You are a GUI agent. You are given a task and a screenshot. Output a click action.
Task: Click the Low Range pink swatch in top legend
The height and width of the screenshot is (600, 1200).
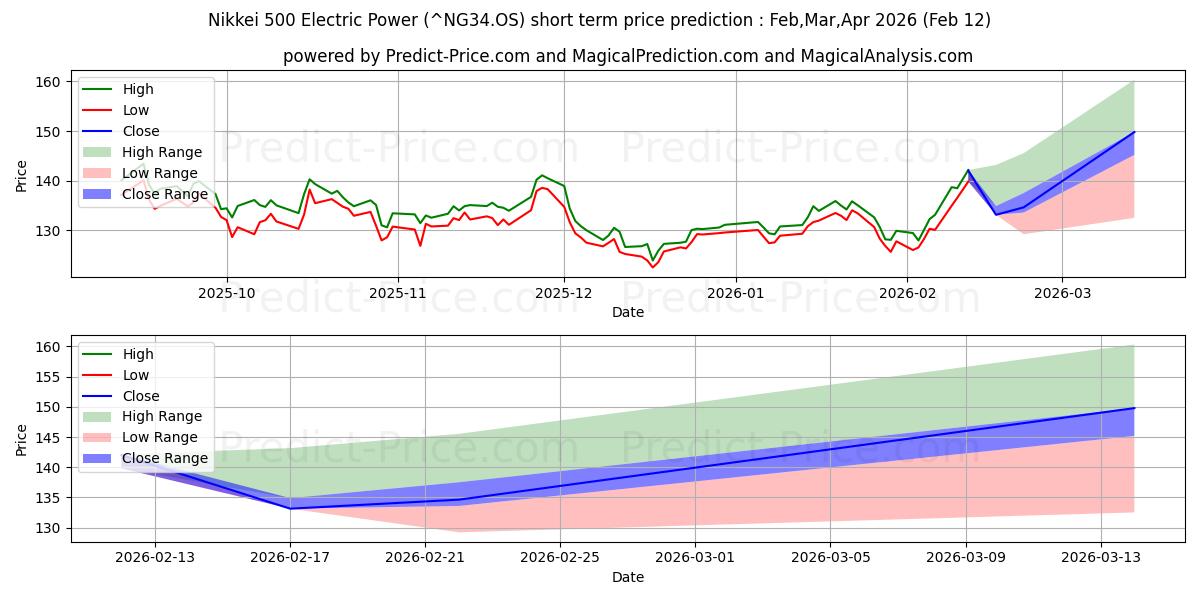(99, 173)
